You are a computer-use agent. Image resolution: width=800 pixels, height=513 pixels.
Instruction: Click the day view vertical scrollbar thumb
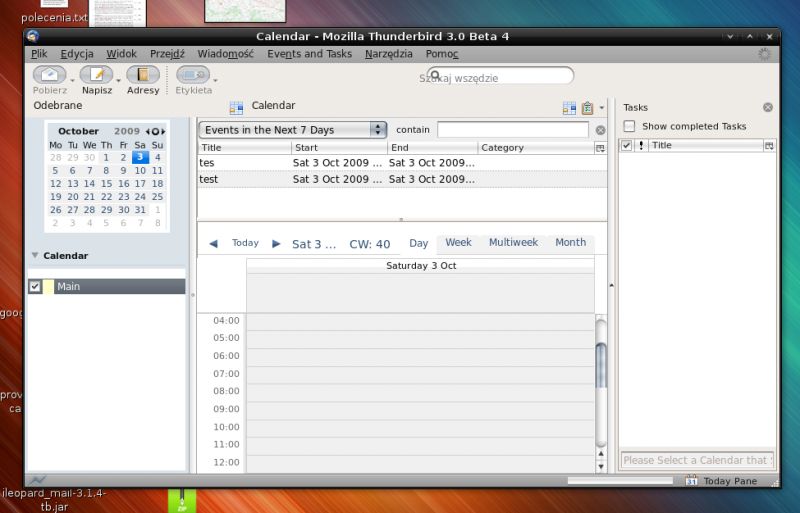tap(601, 365)
